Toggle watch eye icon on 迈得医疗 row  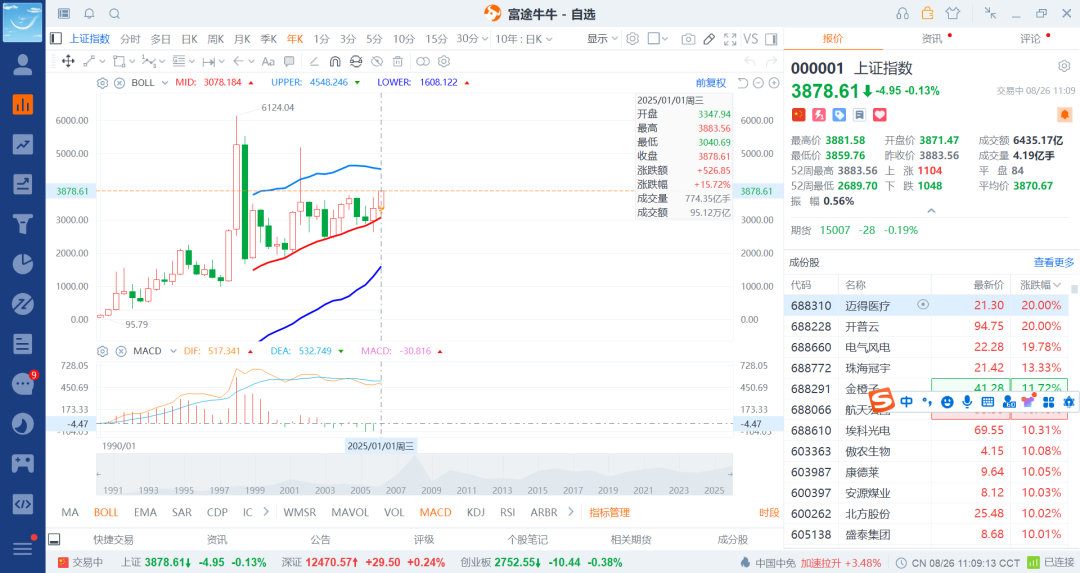tap(923, 304)
